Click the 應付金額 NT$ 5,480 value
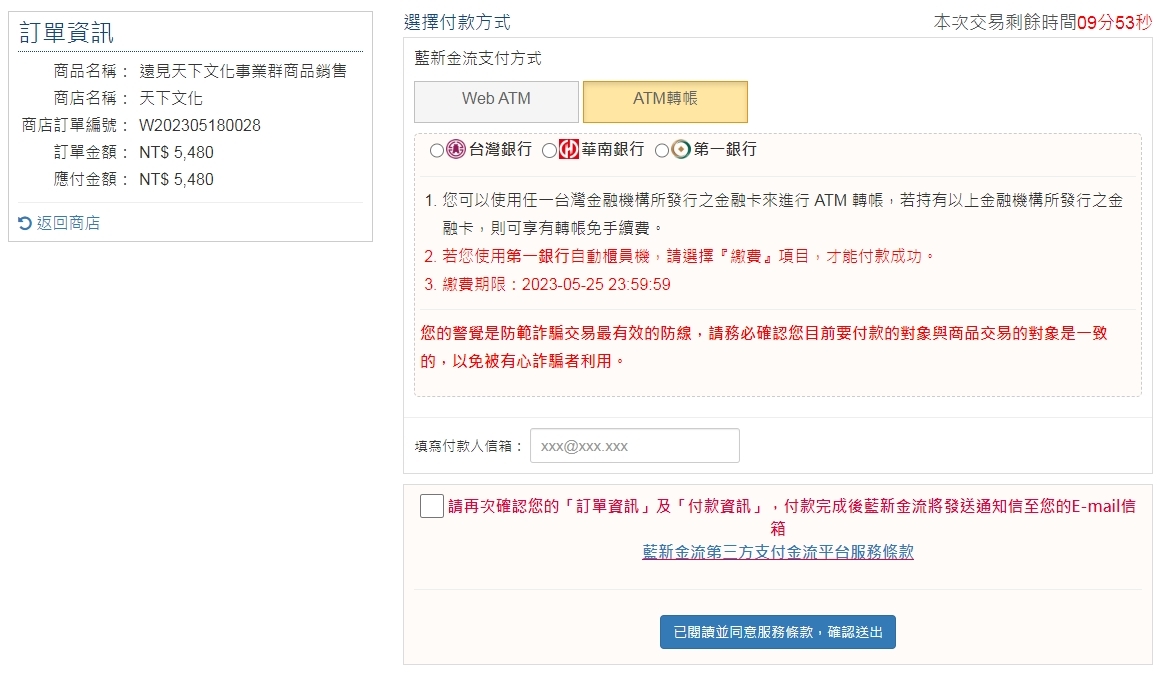Viewport: 1170px width, 676px height. click(x=176, y=179)
